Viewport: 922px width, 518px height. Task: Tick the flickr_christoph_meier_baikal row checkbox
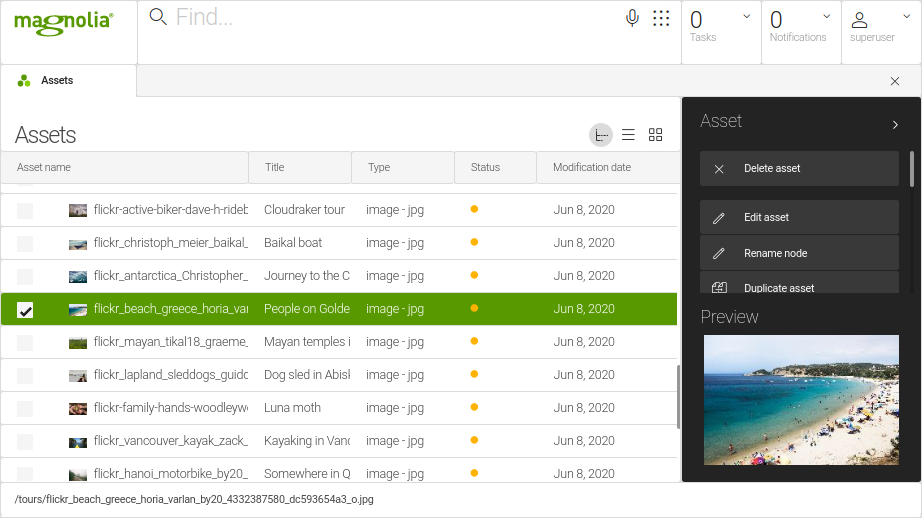click(25, 243)
